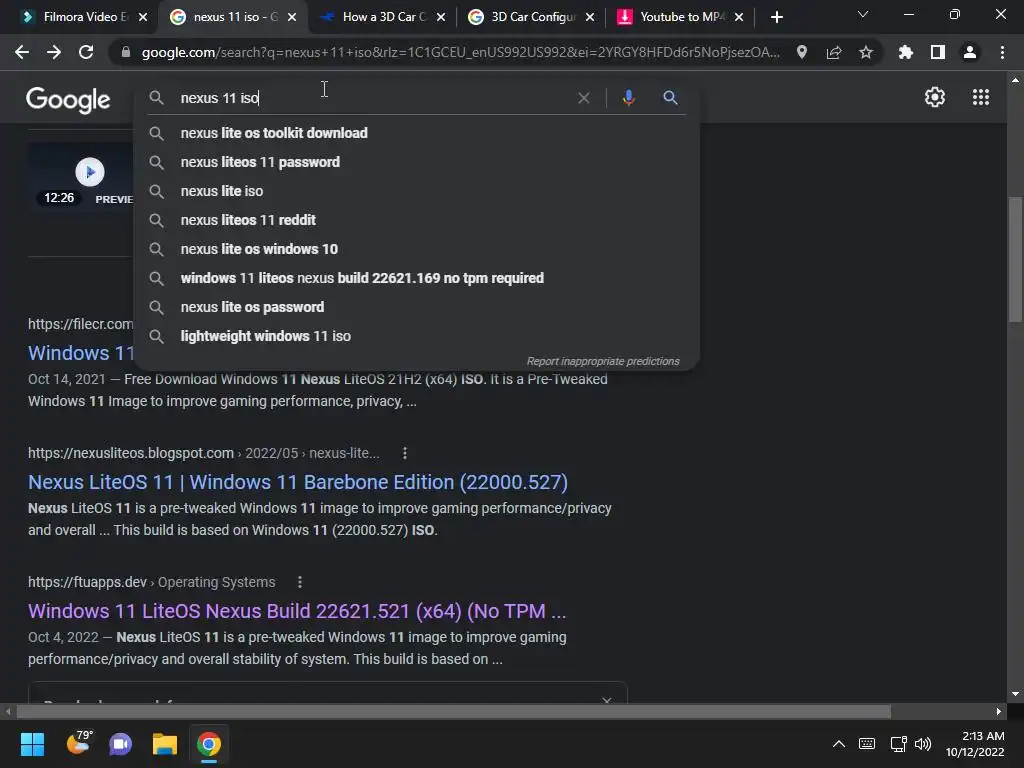The width and height of the screenshot is (1024, 768).
Task: Close the Youtube to MP4 tab
Action: point(739,17)
